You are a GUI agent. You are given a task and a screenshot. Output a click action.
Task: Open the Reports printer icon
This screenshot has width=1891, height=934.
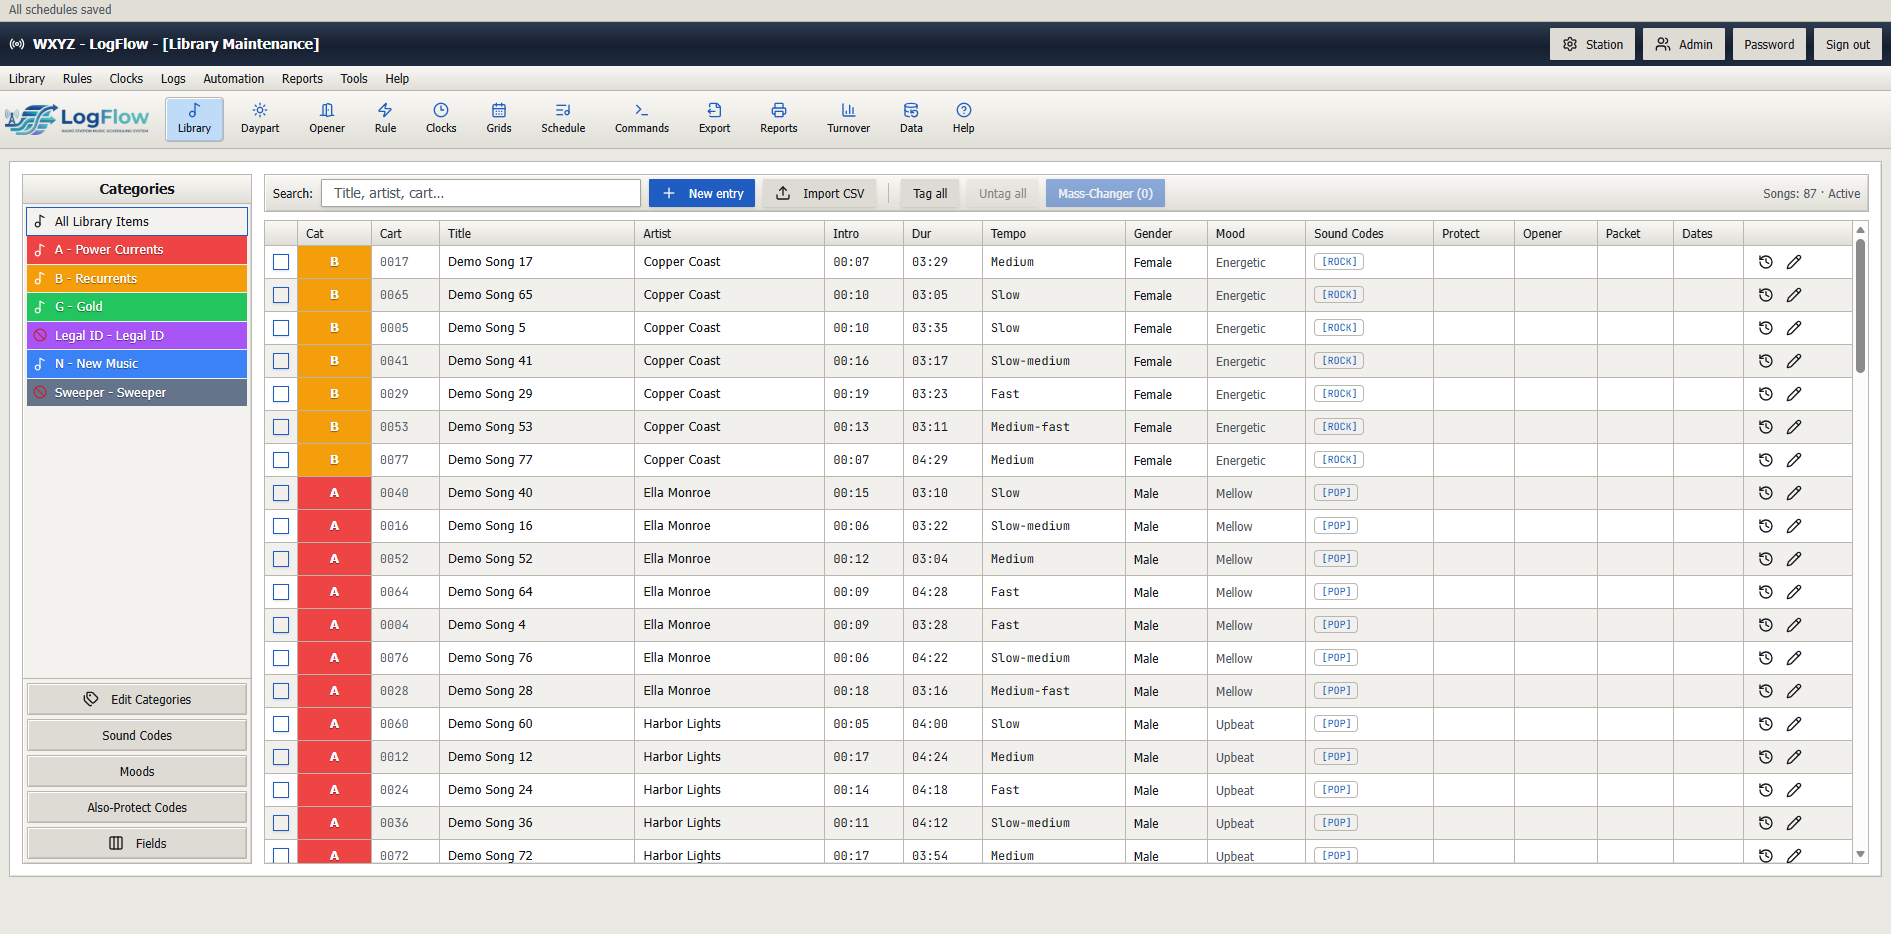pyautogui.click(x=779, y=118)
